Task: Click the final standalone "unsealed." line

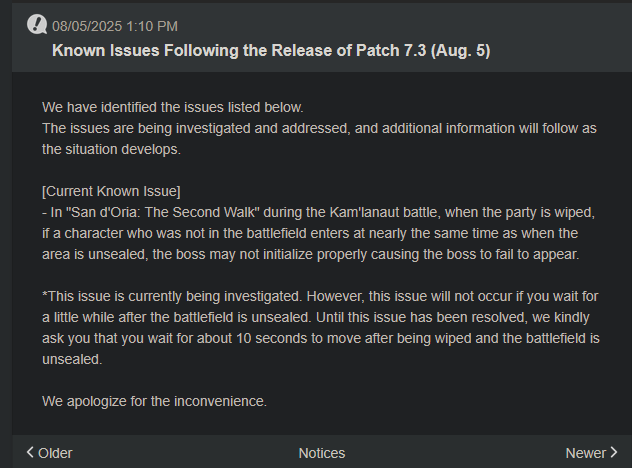Action: [72, 359]
